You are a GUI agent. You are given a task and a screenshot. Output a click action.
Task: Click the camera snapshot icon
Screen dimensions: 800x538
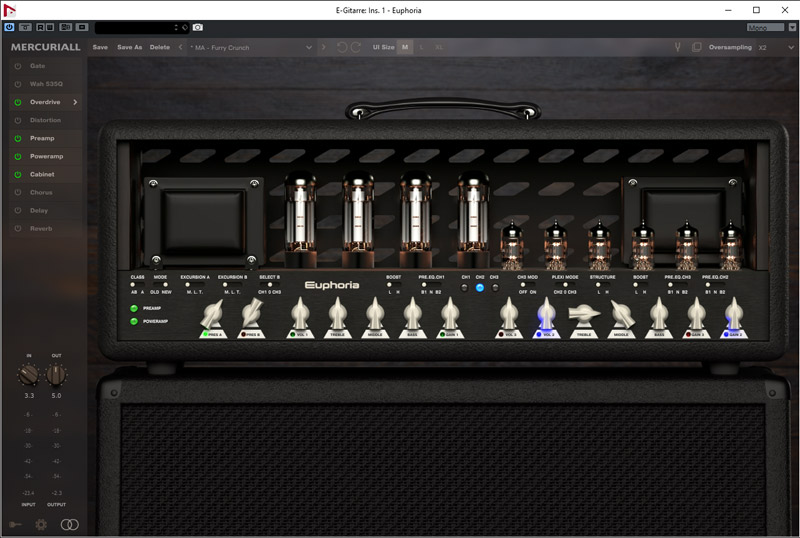[197, 27]
